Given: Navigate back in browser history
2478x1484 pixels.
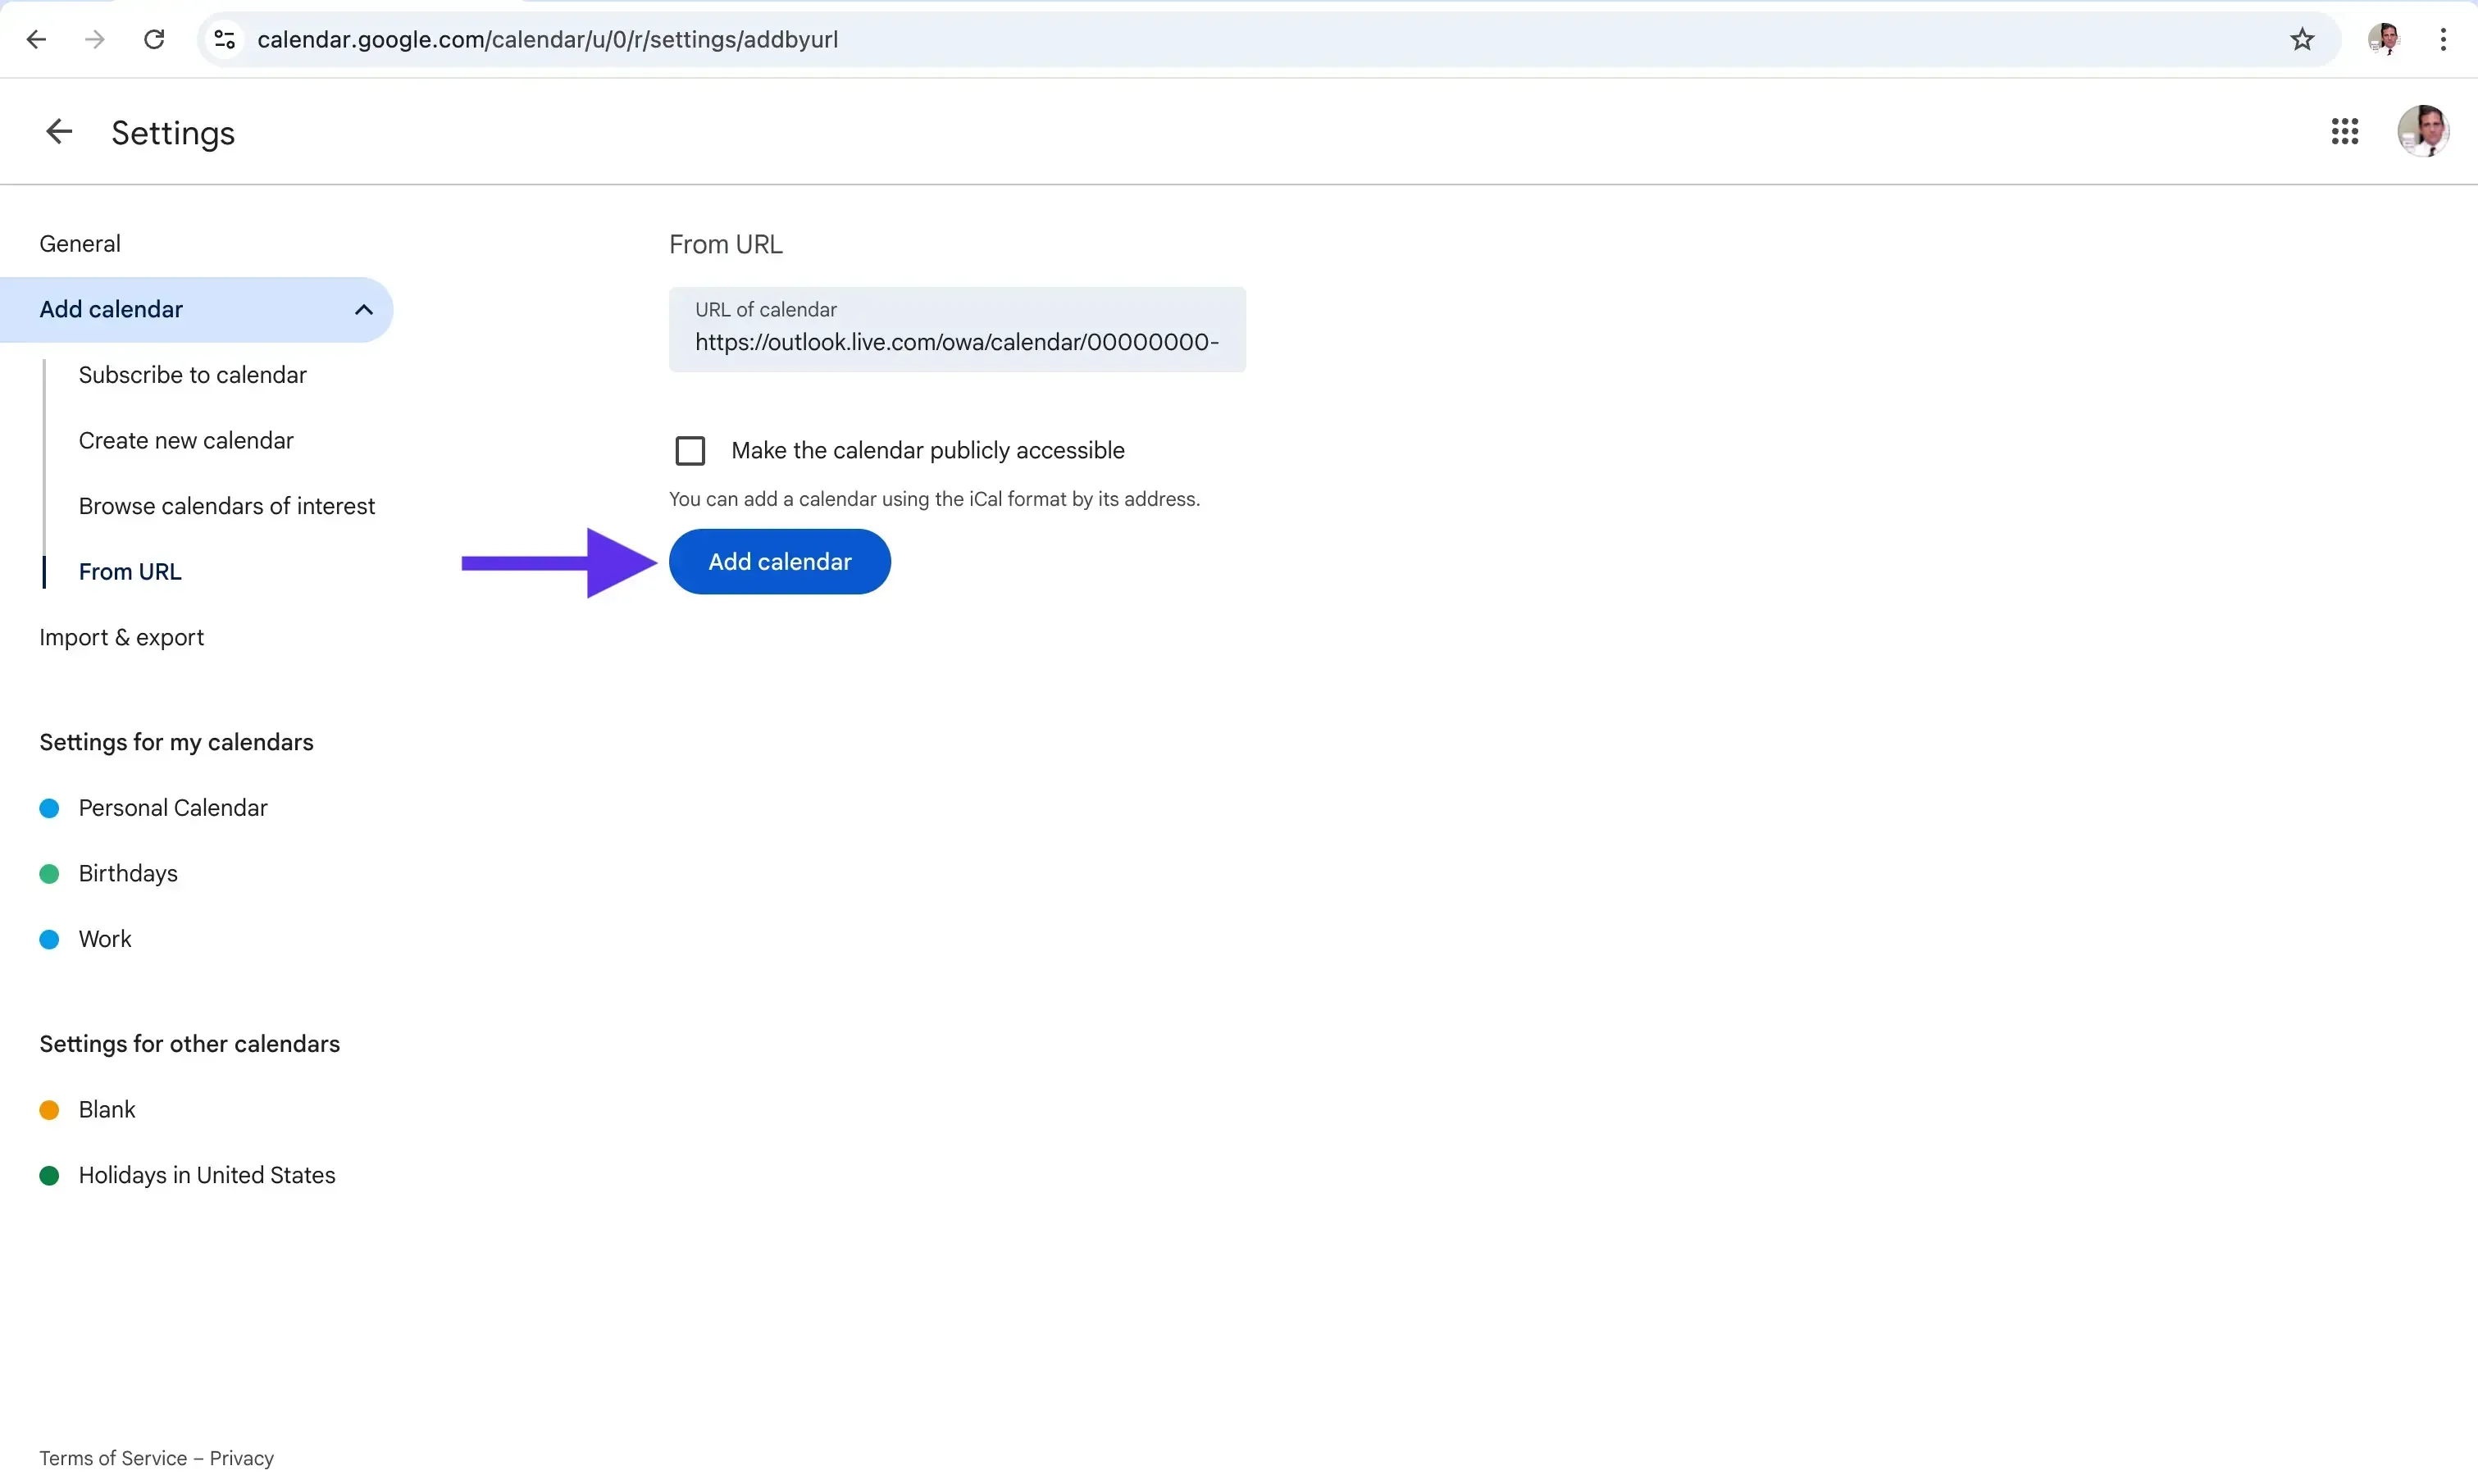Looking at the screenshot, I should point(37,39).
